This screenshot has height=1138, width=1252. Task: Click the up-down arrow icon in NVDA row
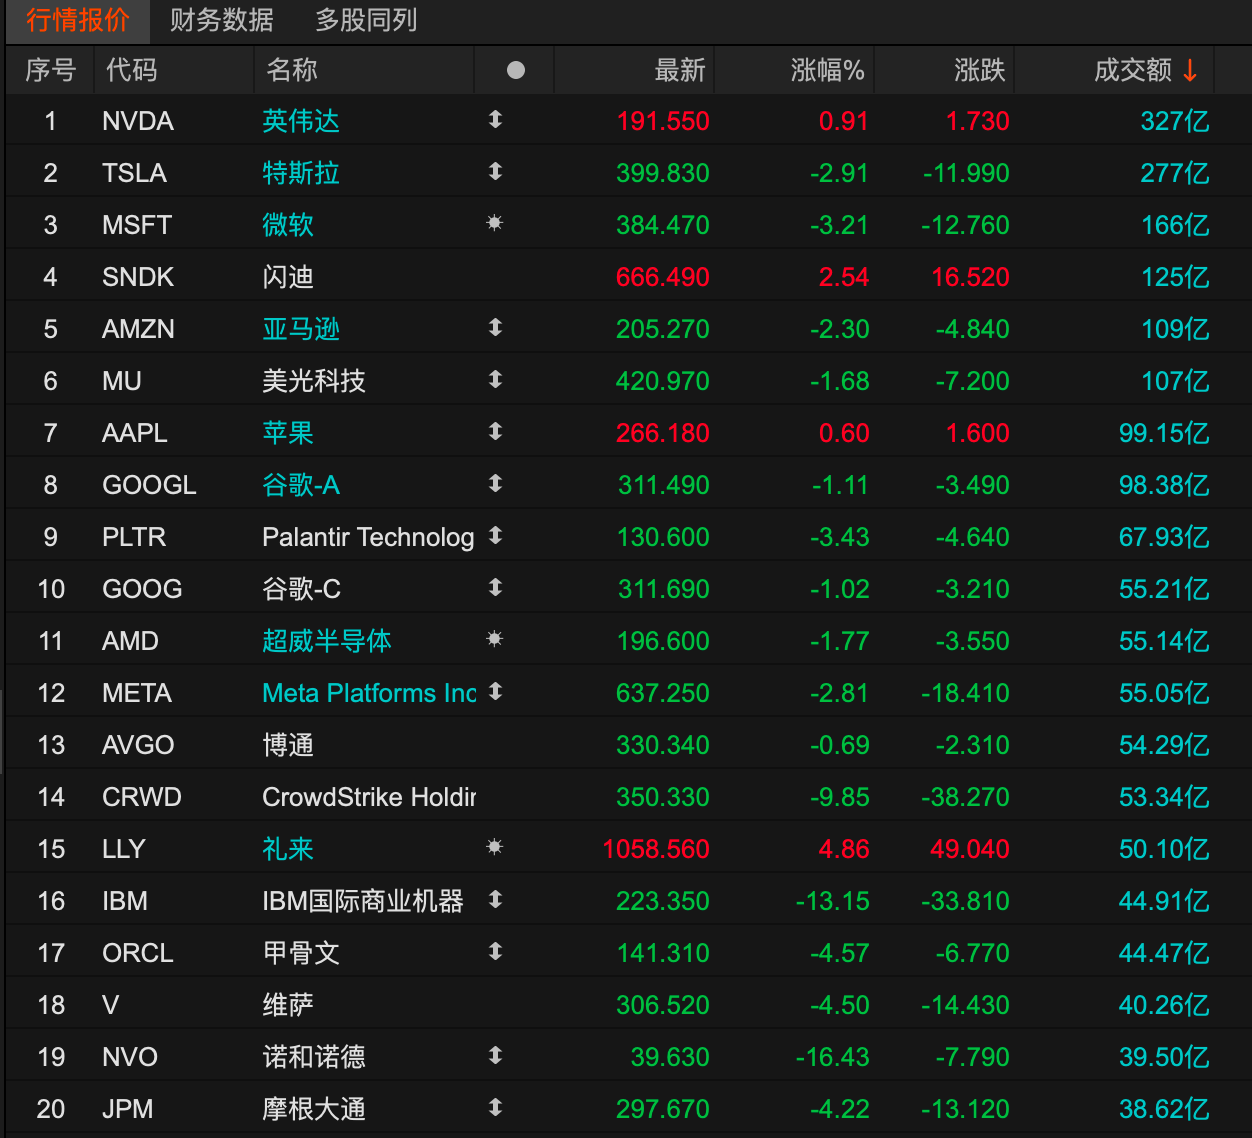[495, 120]
